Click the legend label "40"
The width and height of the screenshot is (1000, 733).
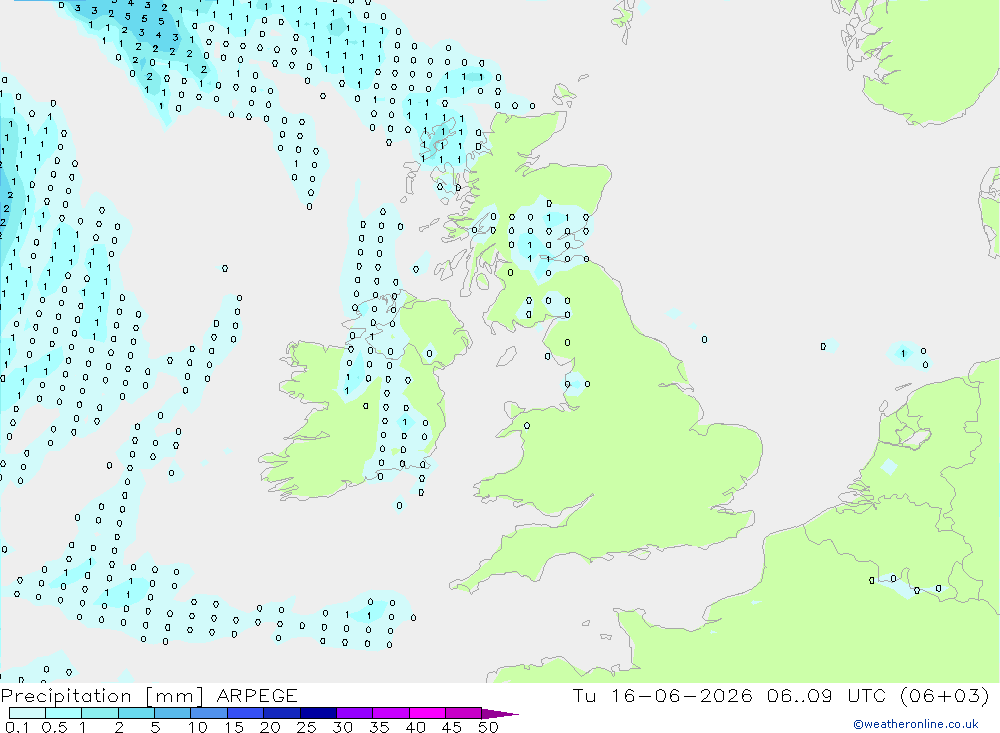(416, 727)
